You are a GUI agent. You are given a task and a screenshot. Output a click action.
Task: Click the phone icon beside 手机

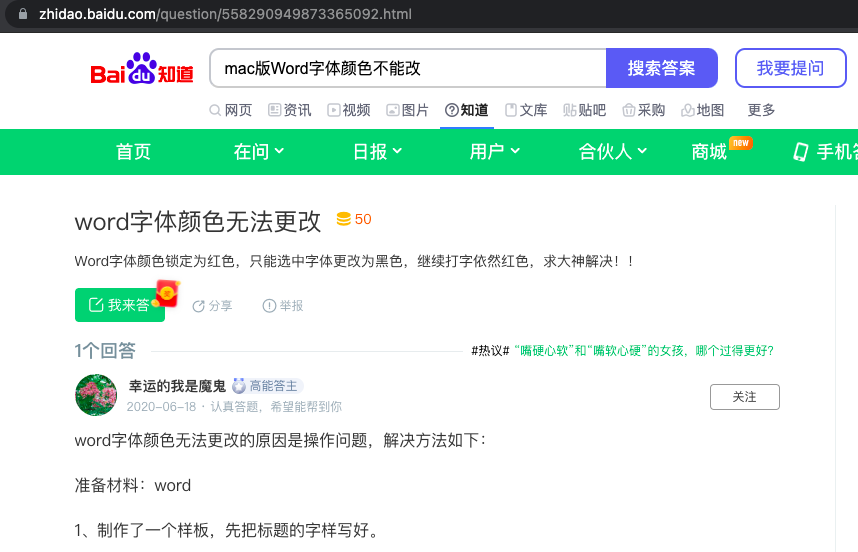(x=801, y=152)
